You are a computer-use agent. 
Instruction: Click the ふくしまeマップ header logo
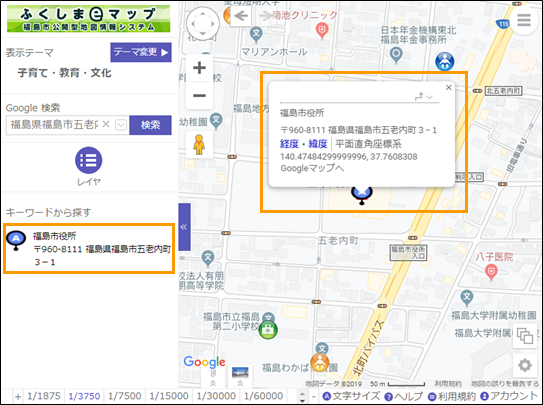point(89,19)
